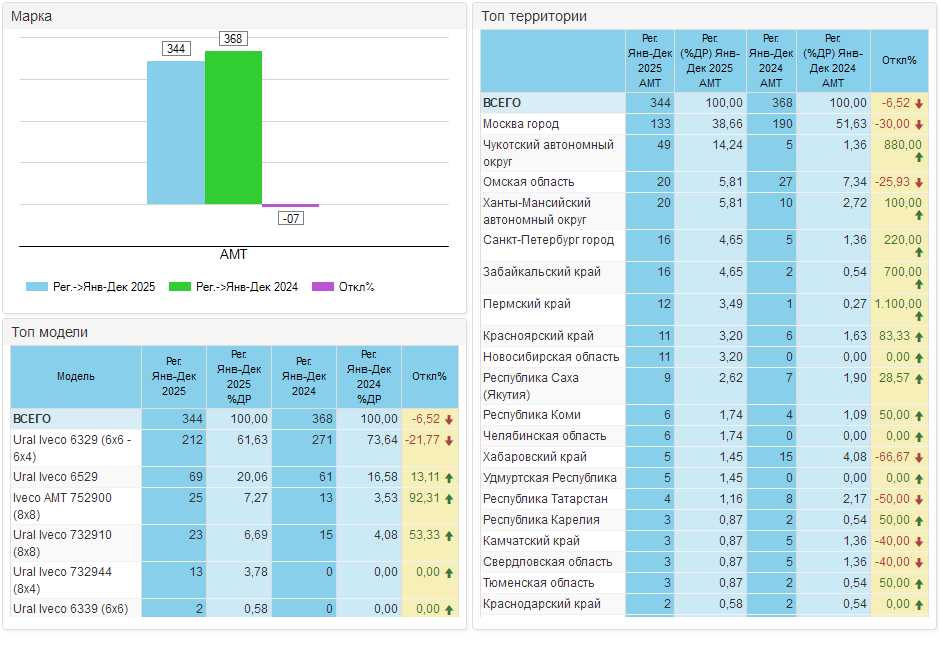Click red down arrow in Москва город row
Viewport: 940px width, 664px height.
pos(919,125)
